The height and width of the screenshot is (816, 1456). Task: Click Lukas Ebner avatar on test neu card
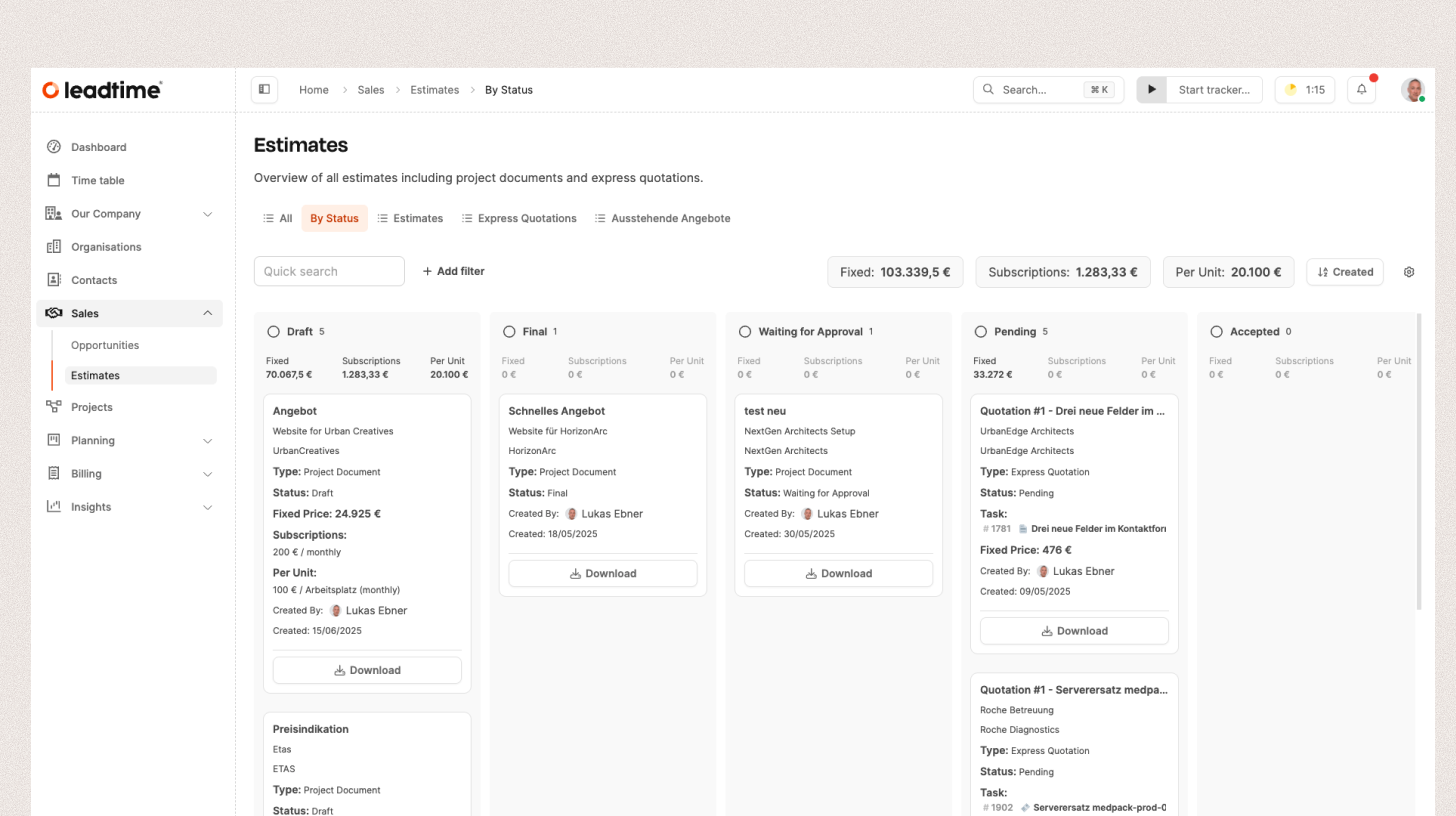808,514
